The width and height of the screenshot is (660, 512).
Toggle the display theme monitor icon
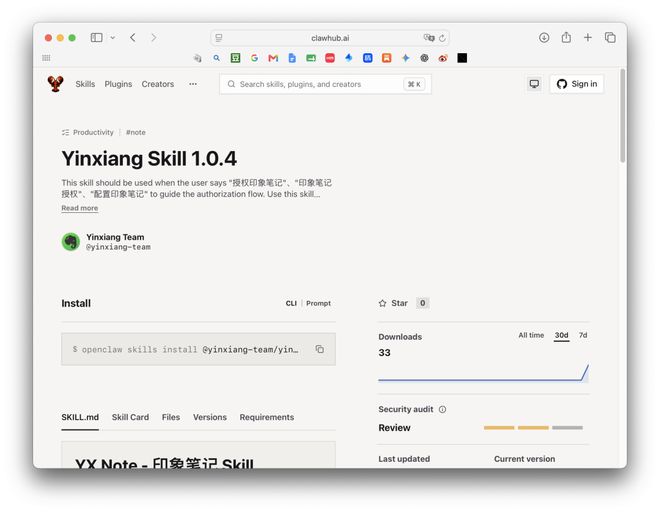[534, 84]
